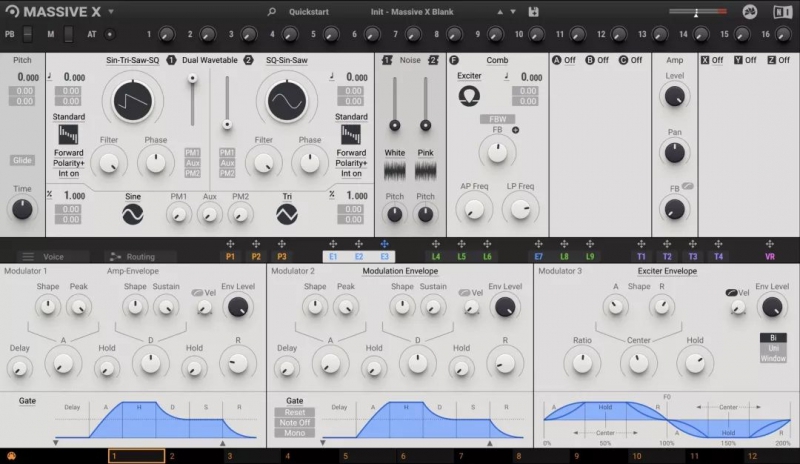800x464 pixels.
Task: Toggle oscillator 1 Aux routing button
Action: (x=192, y=163)
